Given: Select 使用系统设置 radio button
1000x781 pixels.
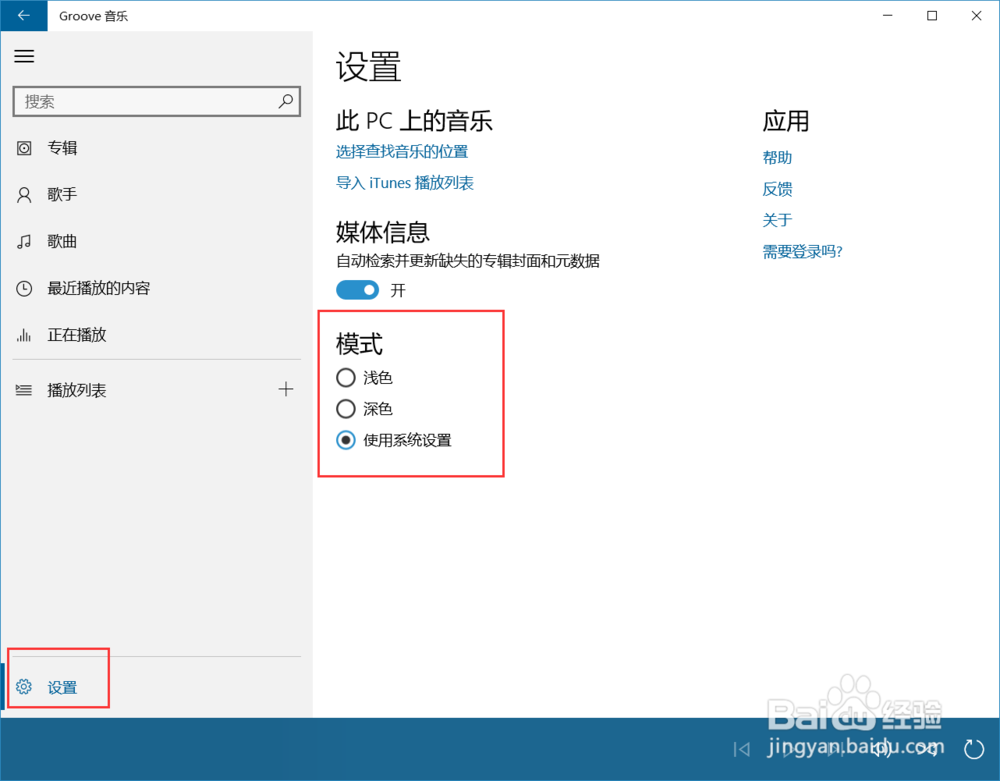Looking at the screenshot, I should (x=346, y=440).
